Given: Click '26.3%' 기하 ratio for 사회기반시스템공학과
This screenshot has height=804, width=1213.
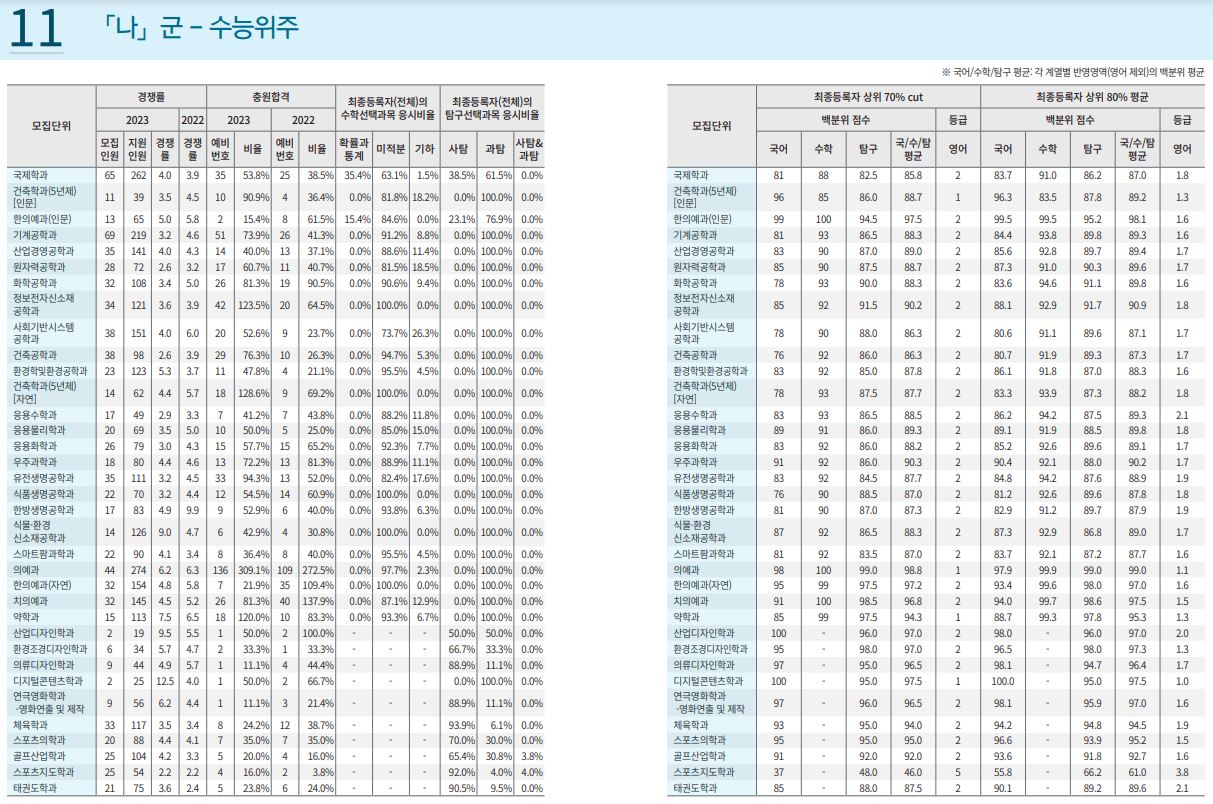Looking at the screenshot, I should 425,333.
